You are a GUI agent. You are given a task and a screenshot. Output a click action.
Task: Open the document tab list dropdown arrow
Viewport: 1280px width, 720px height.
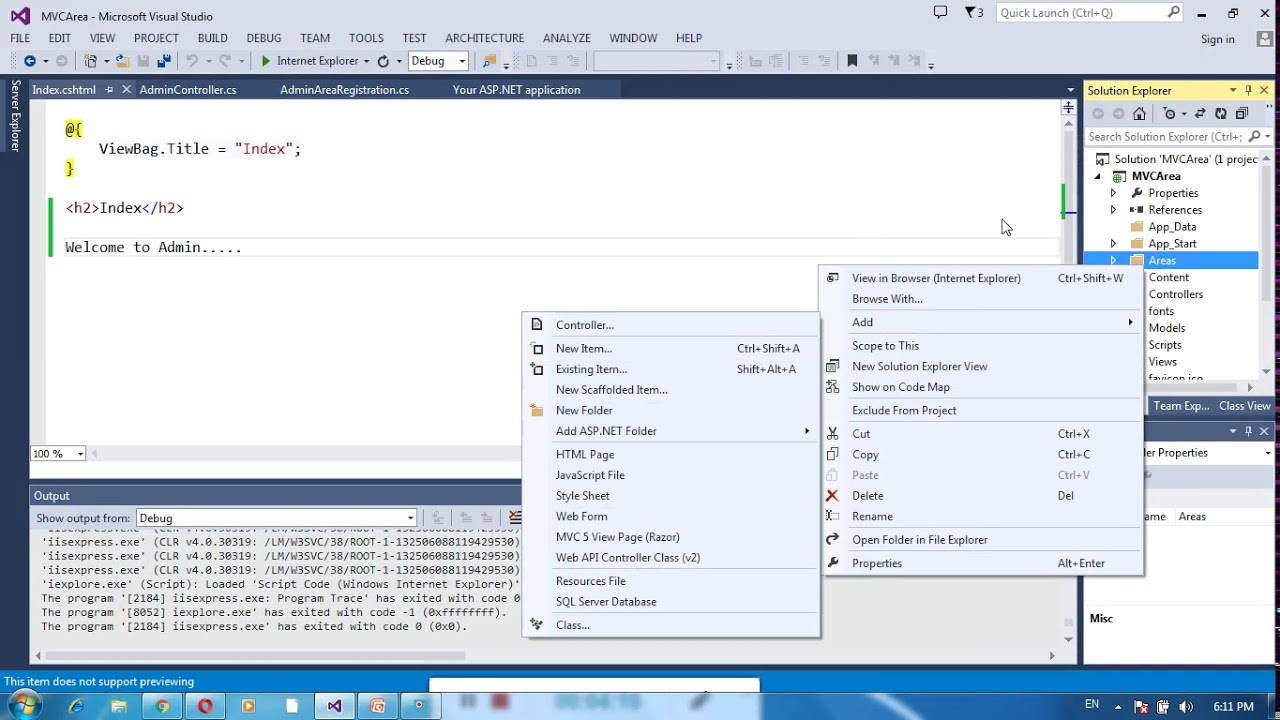coord(1070,90)
